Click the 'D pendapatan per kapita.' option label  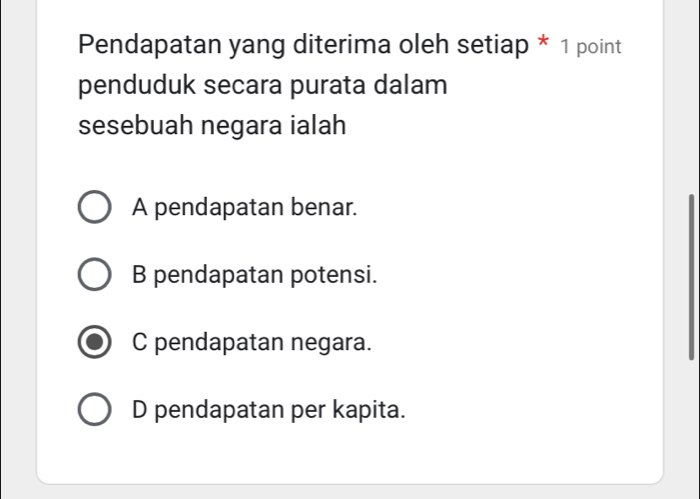click(x=269, y=410)
